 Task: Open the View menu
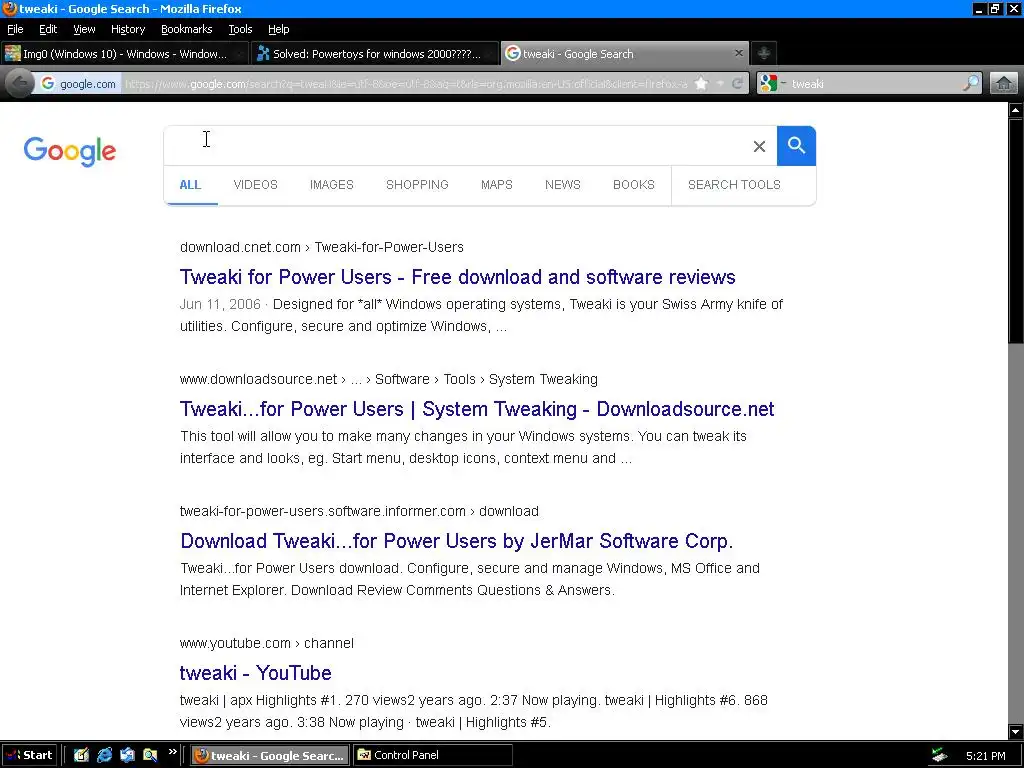(84, 29)
